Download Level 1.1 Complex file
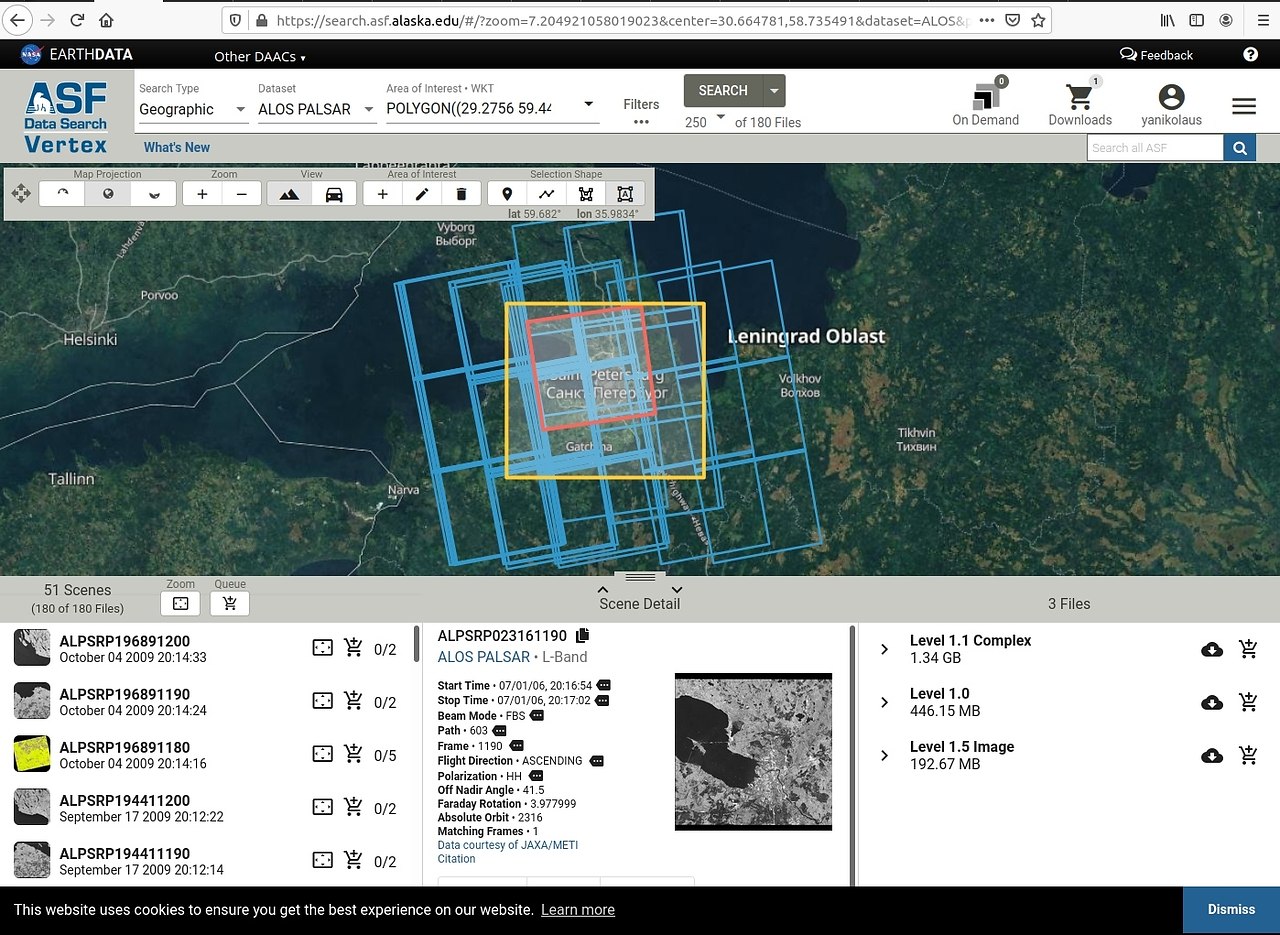This screenshot has width=1280, height=935. 1211,650
